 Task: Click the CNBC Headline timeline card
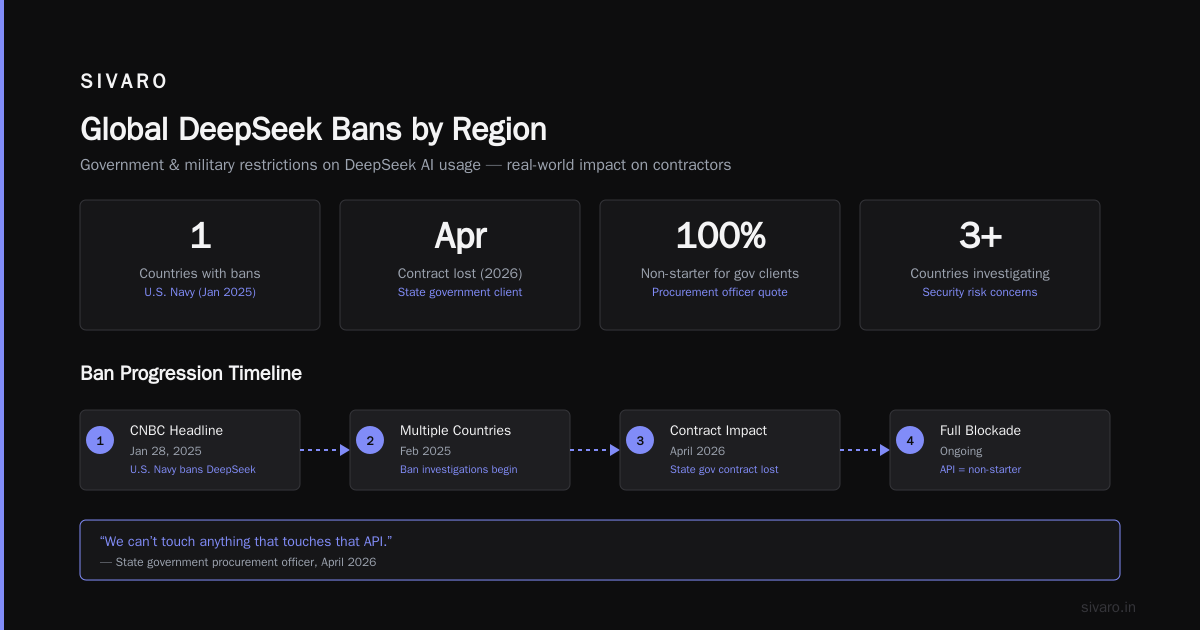tap(190, 450)
